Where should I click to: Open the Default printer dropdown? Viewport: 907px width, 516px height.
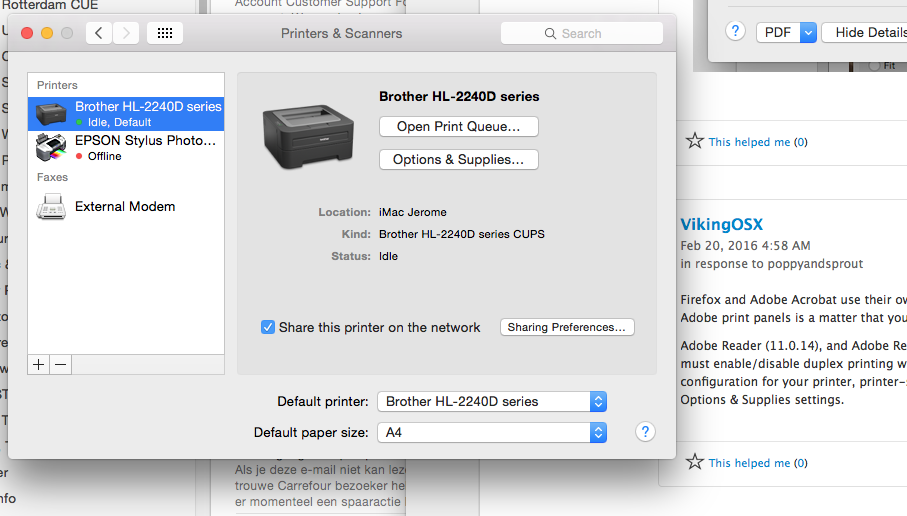click(492, 401)
